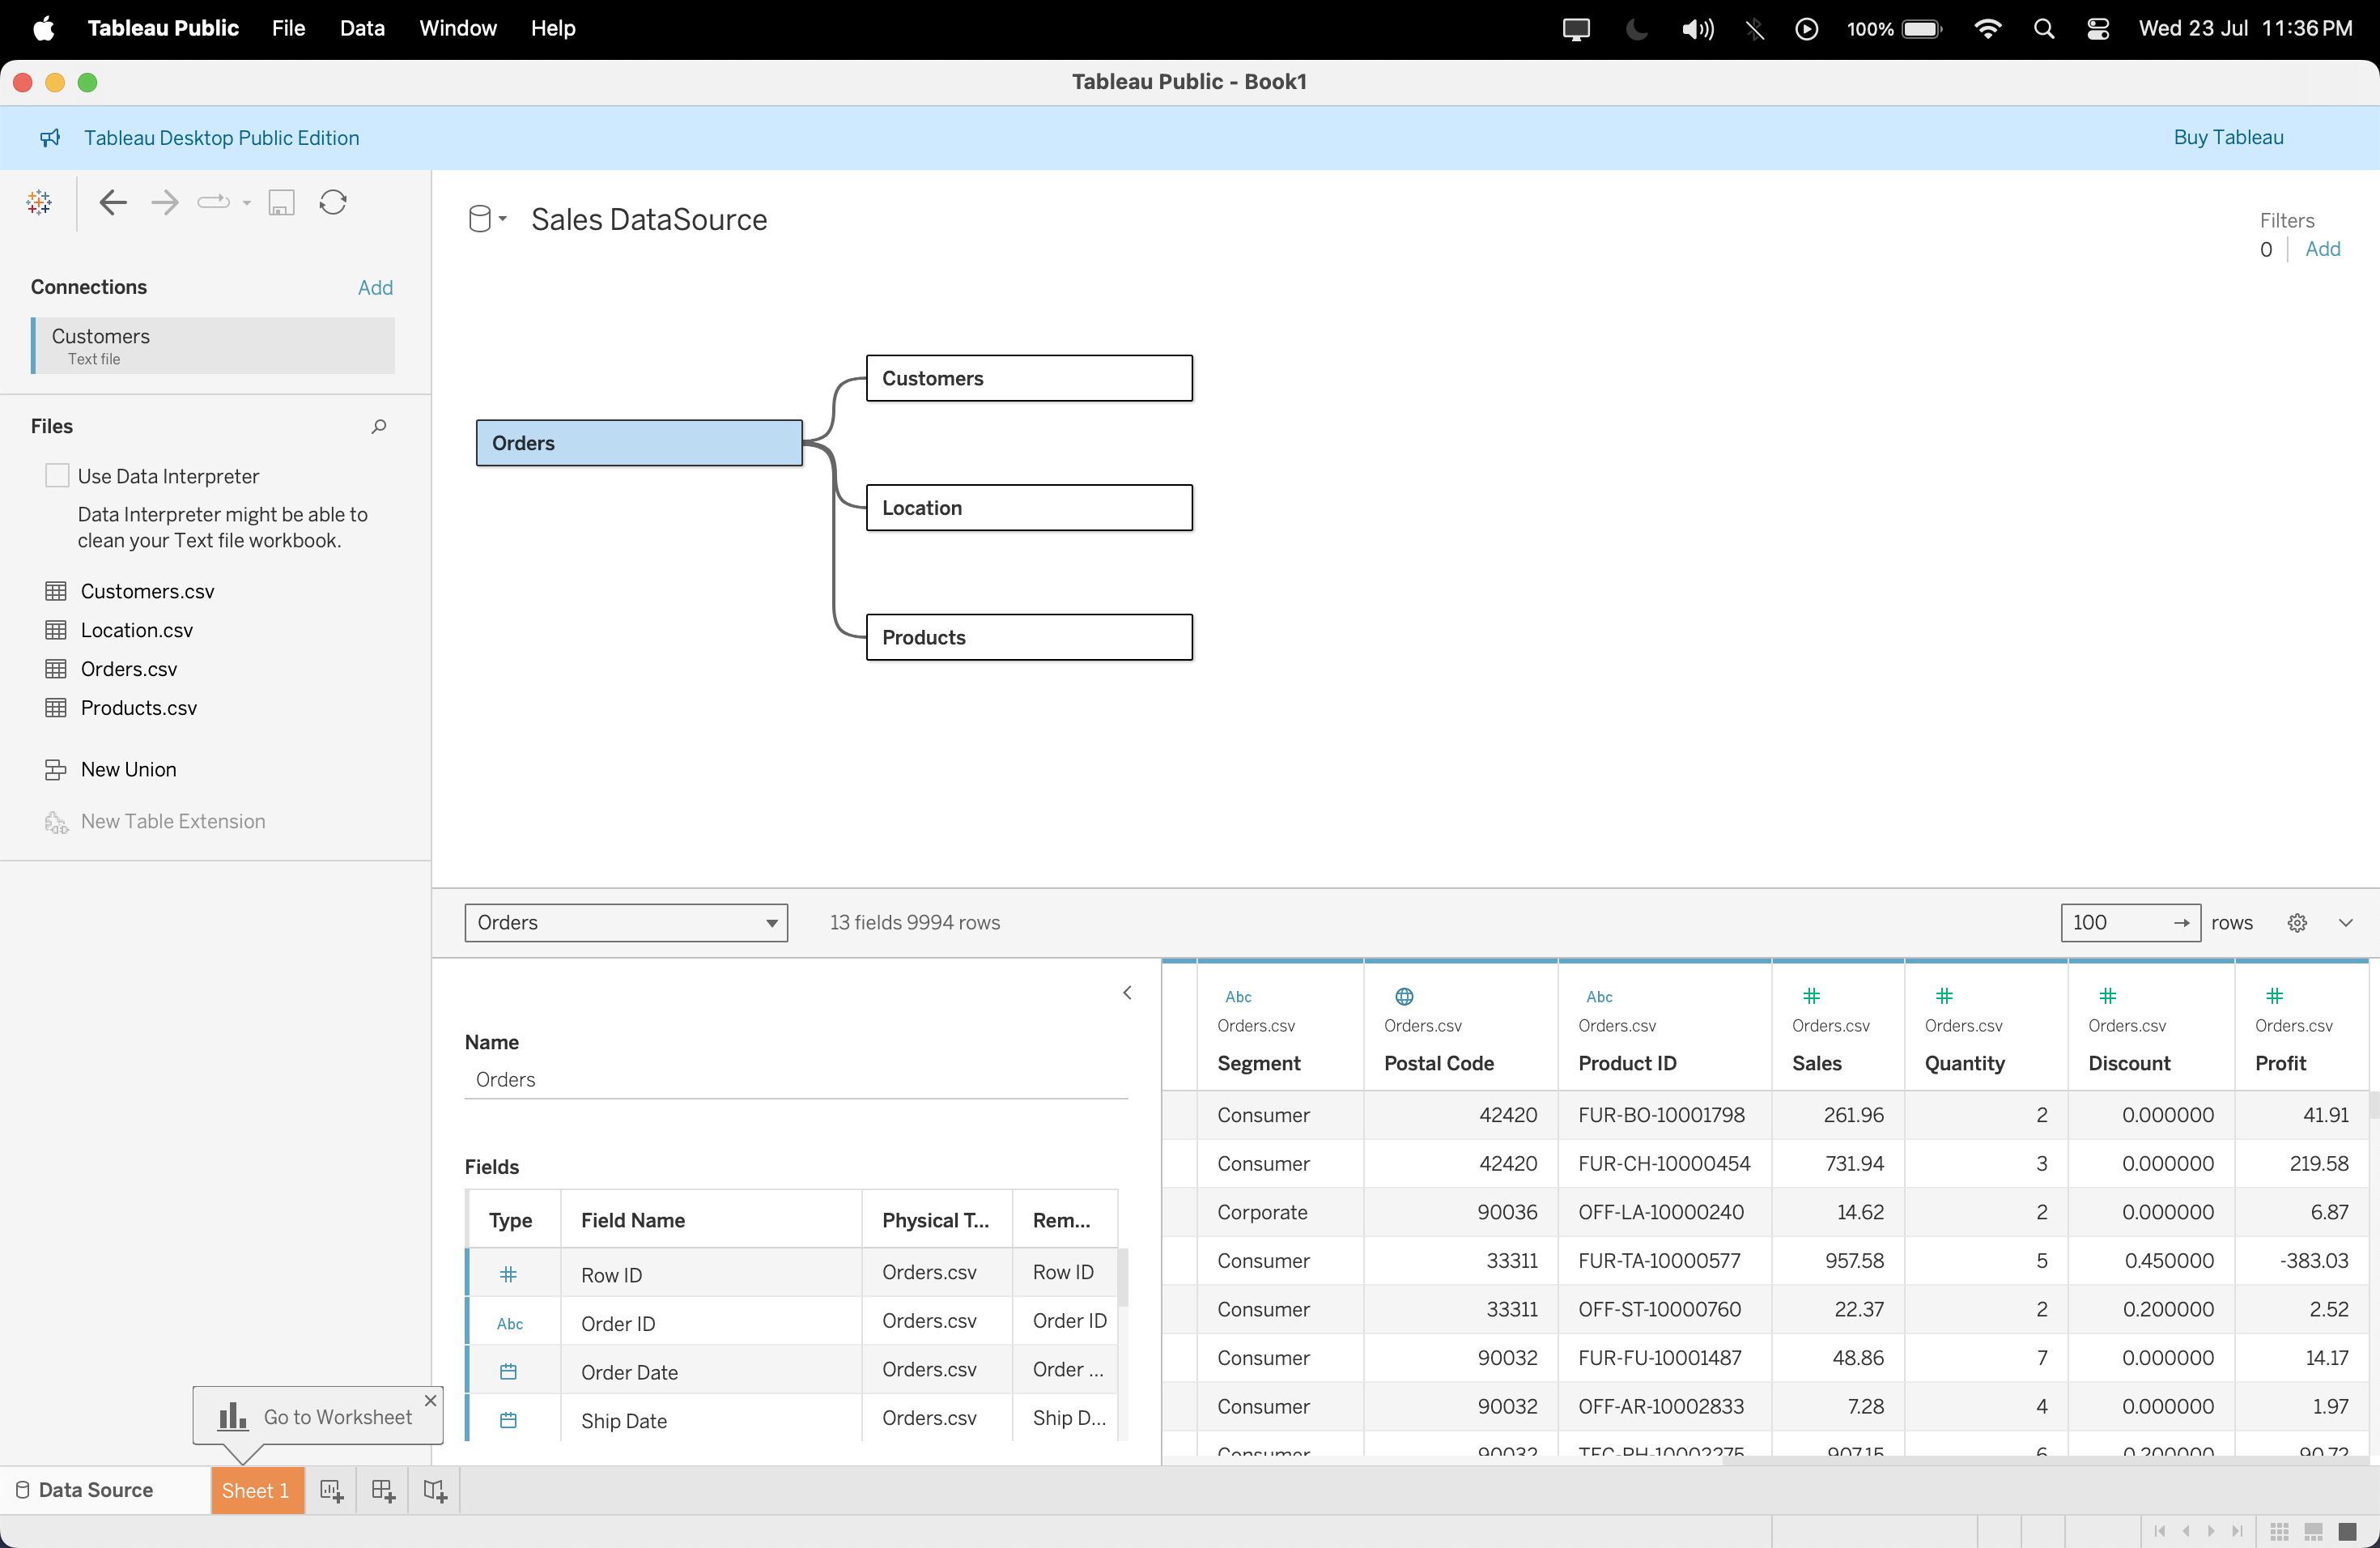Click the number type icon for Sales
Screen dimensions: 2380x1548
click(x=1811, y=996)
